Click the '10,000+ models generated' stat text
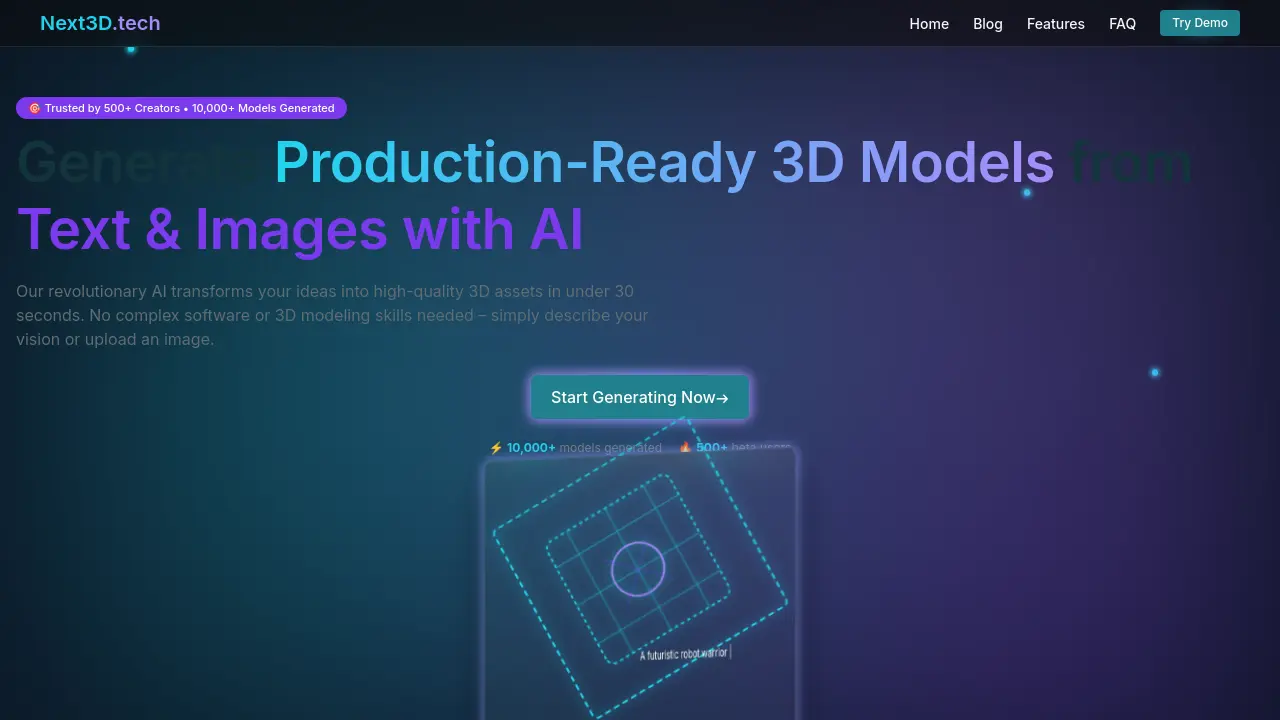1280x720 pixels. 584,448
